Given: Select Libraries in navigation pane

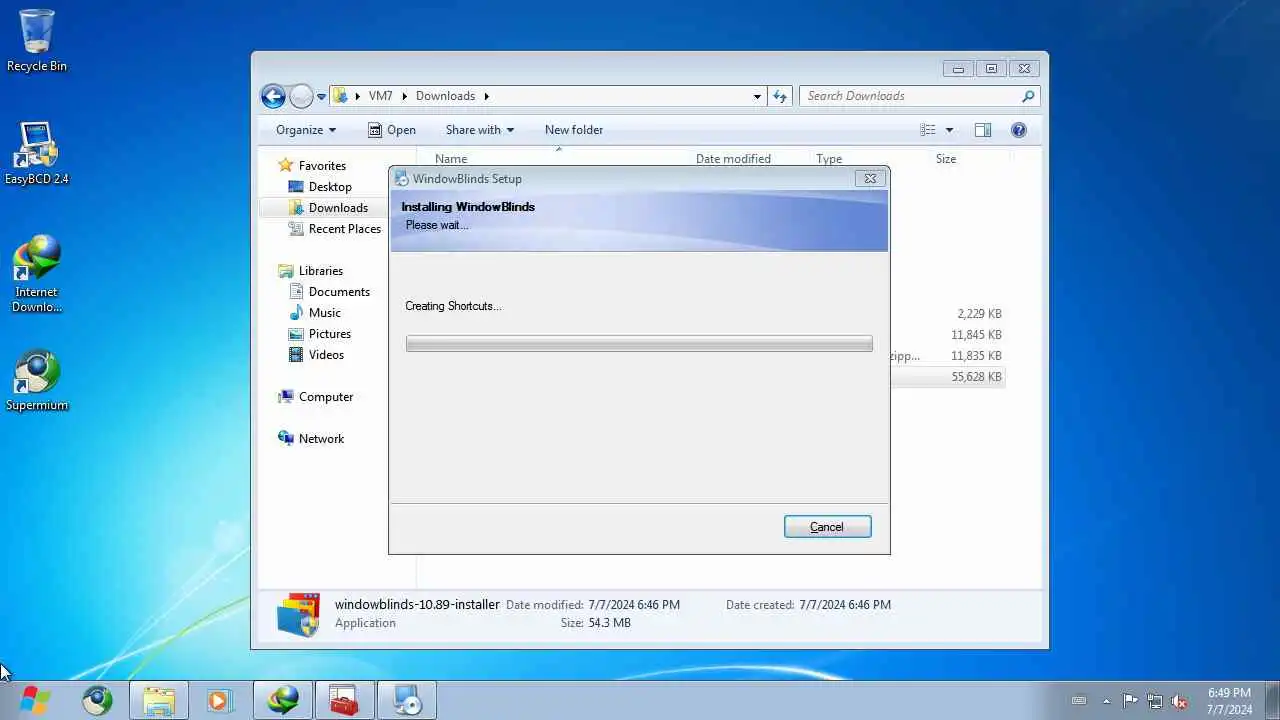Looking at the screenshot, I should (x=321, y=271).
